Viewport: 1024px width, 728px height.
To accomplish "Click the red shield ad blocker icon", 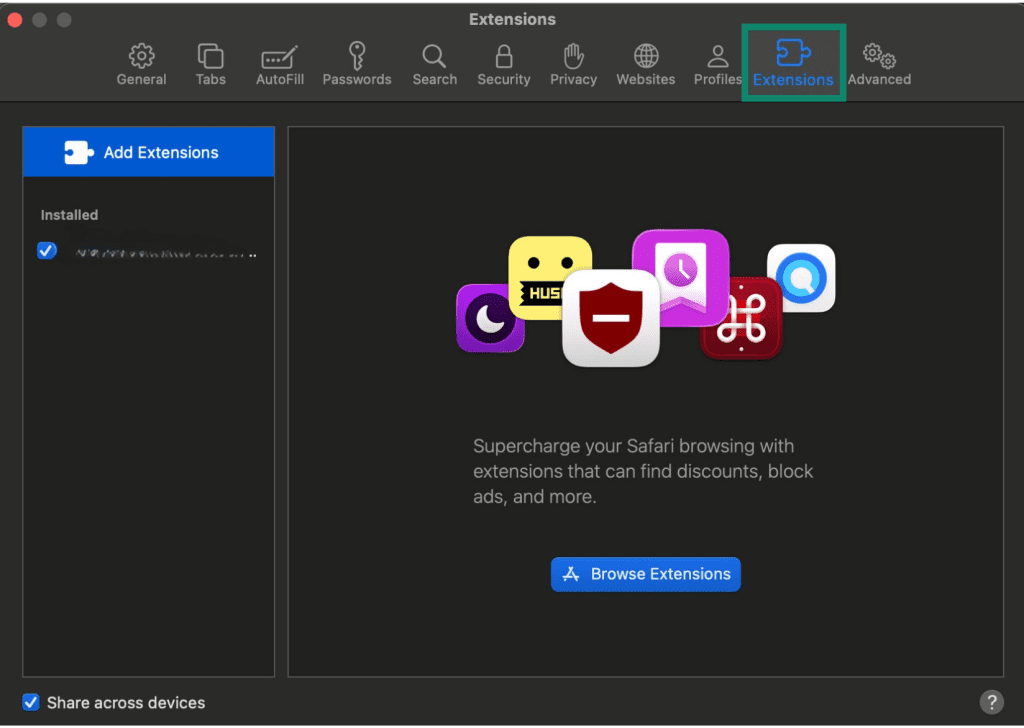I will point(611,318).
